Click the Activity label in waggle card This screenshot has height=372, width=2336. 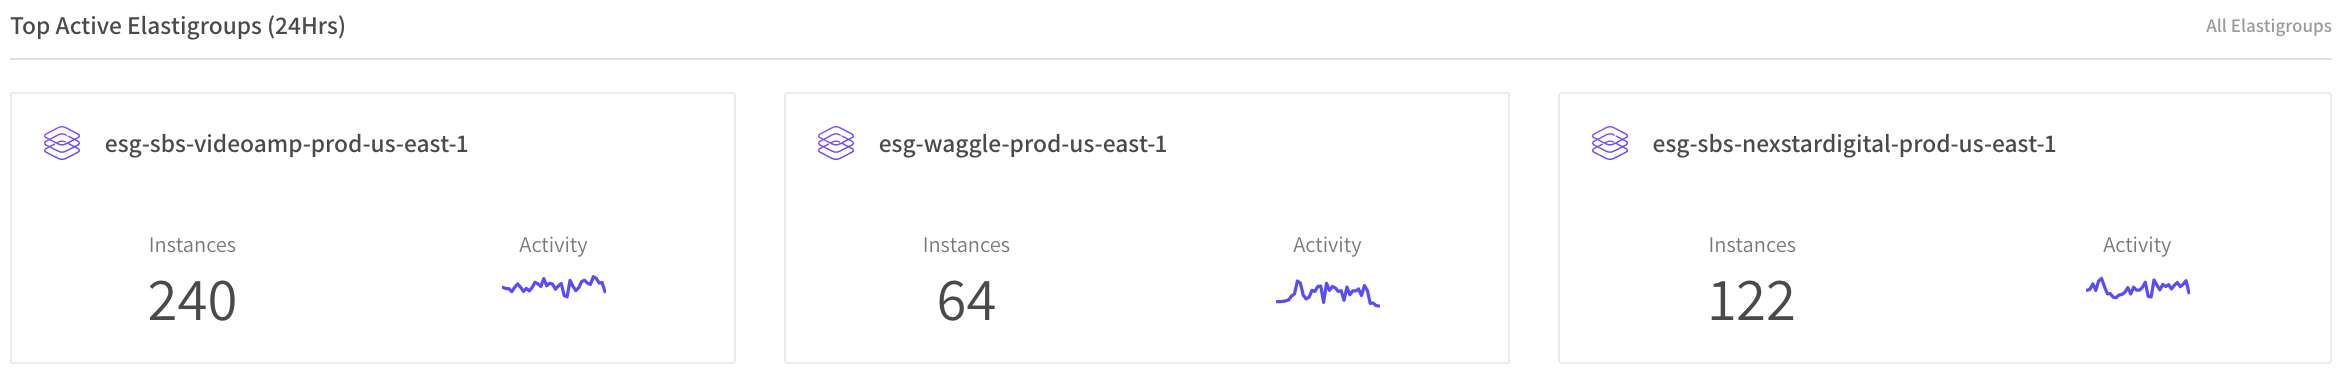coord(1327,245)
